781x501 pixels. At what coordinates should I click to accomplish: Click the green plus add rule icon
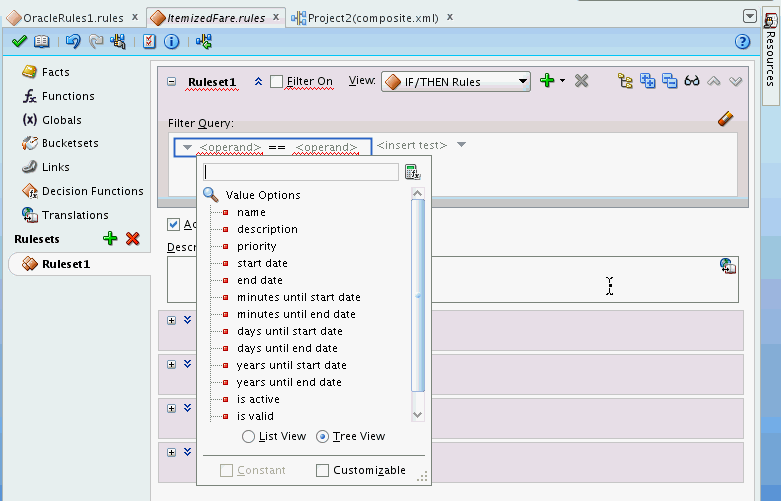(547, 81)
